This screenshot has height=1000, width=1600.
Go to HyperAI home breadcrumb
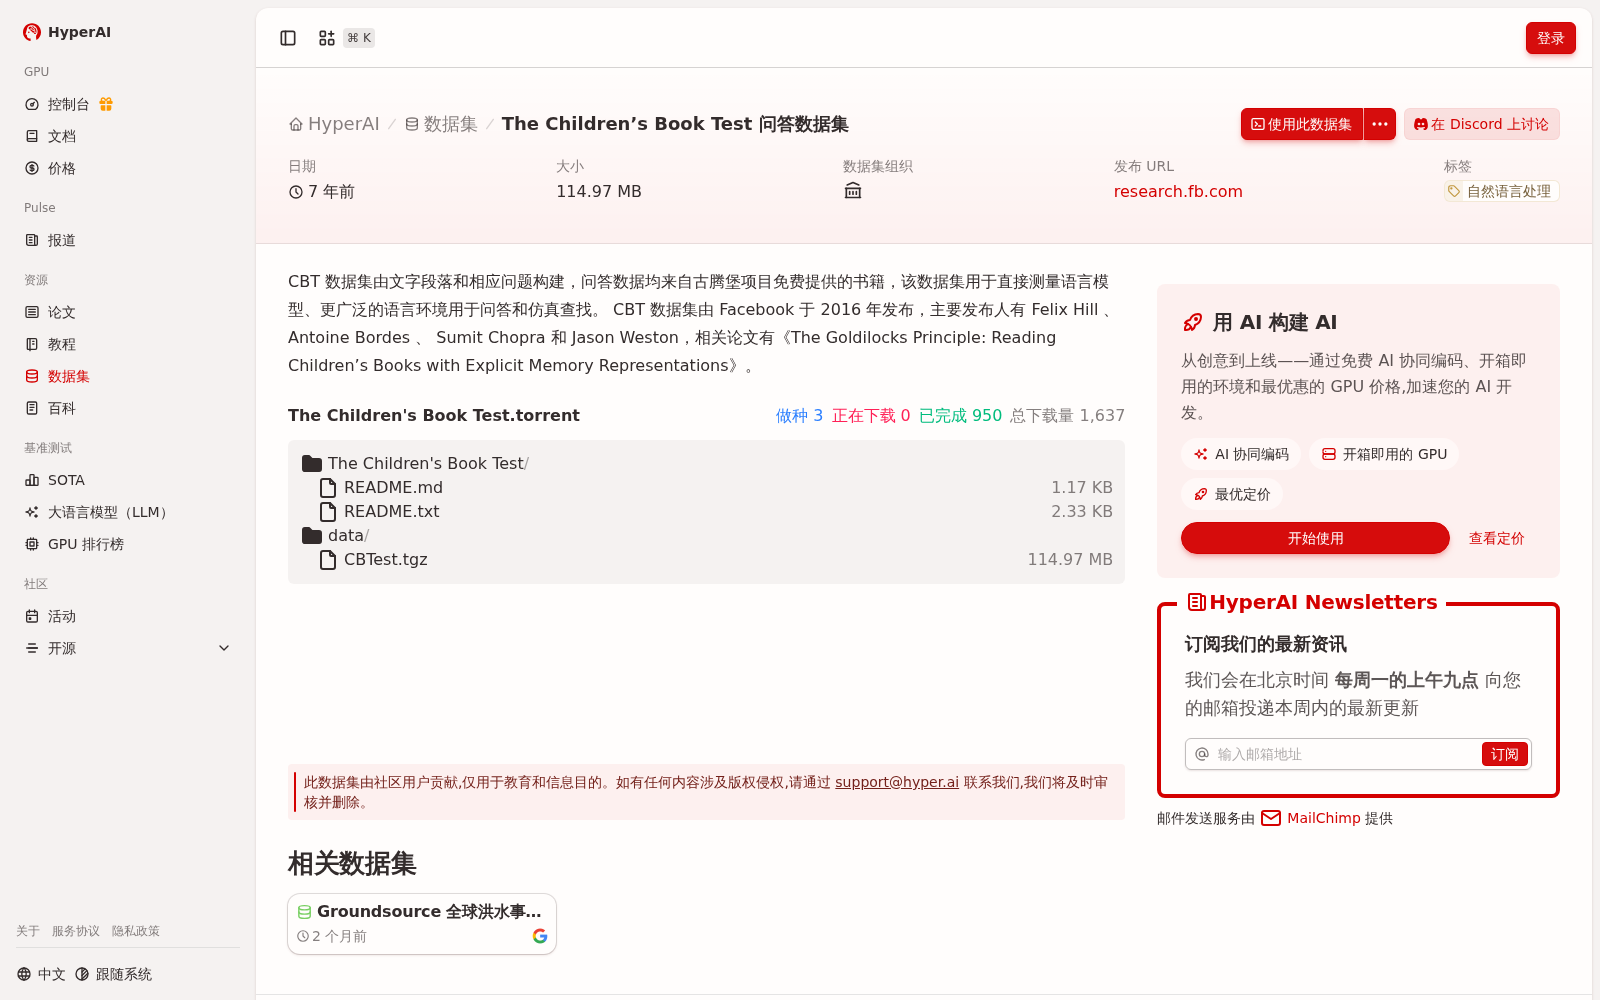coord(334,124)
